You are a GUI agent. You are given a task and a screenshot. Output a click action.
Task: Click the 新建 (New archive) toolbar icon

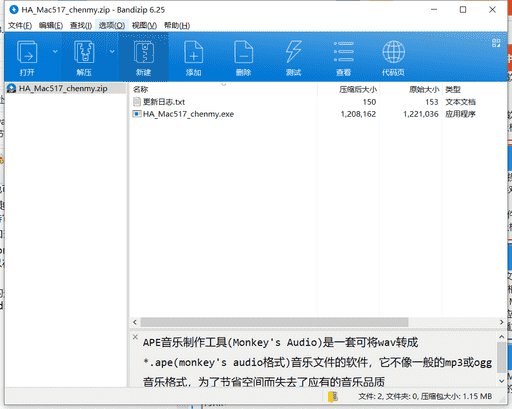coord(144,52)
